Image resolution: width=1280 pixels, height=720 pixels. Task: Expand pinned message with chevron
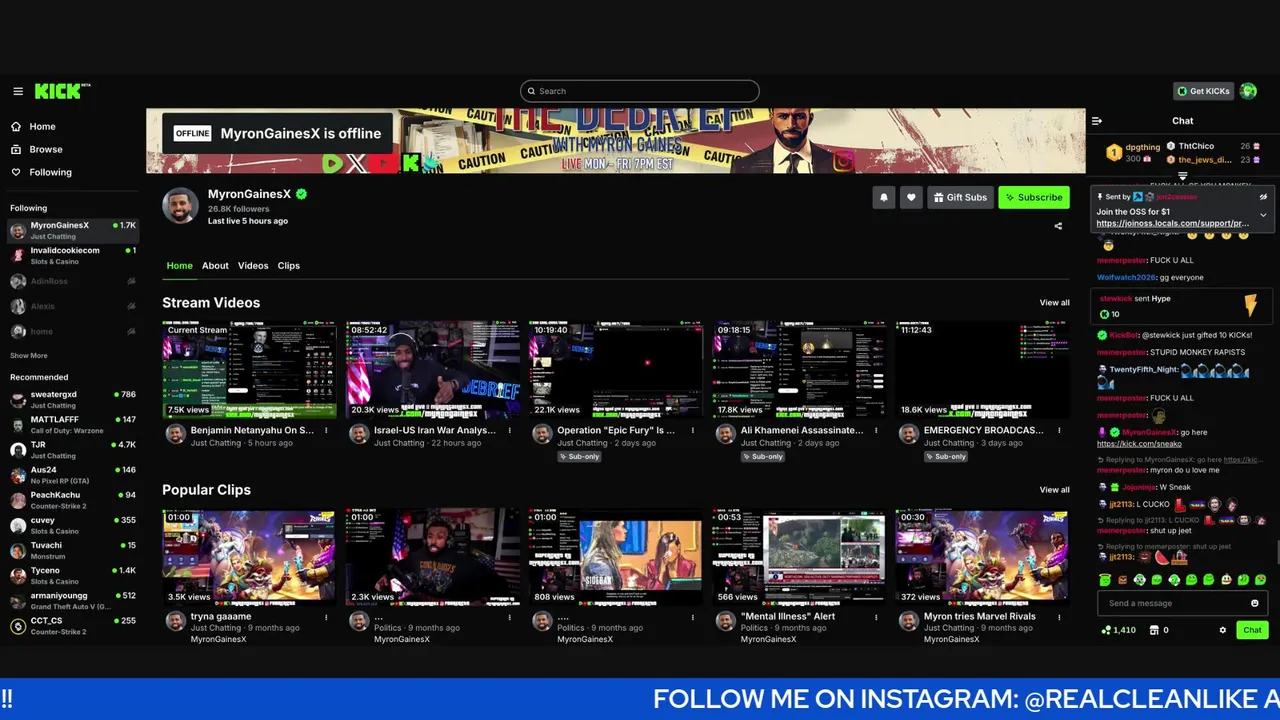(x=1263, y=215)
